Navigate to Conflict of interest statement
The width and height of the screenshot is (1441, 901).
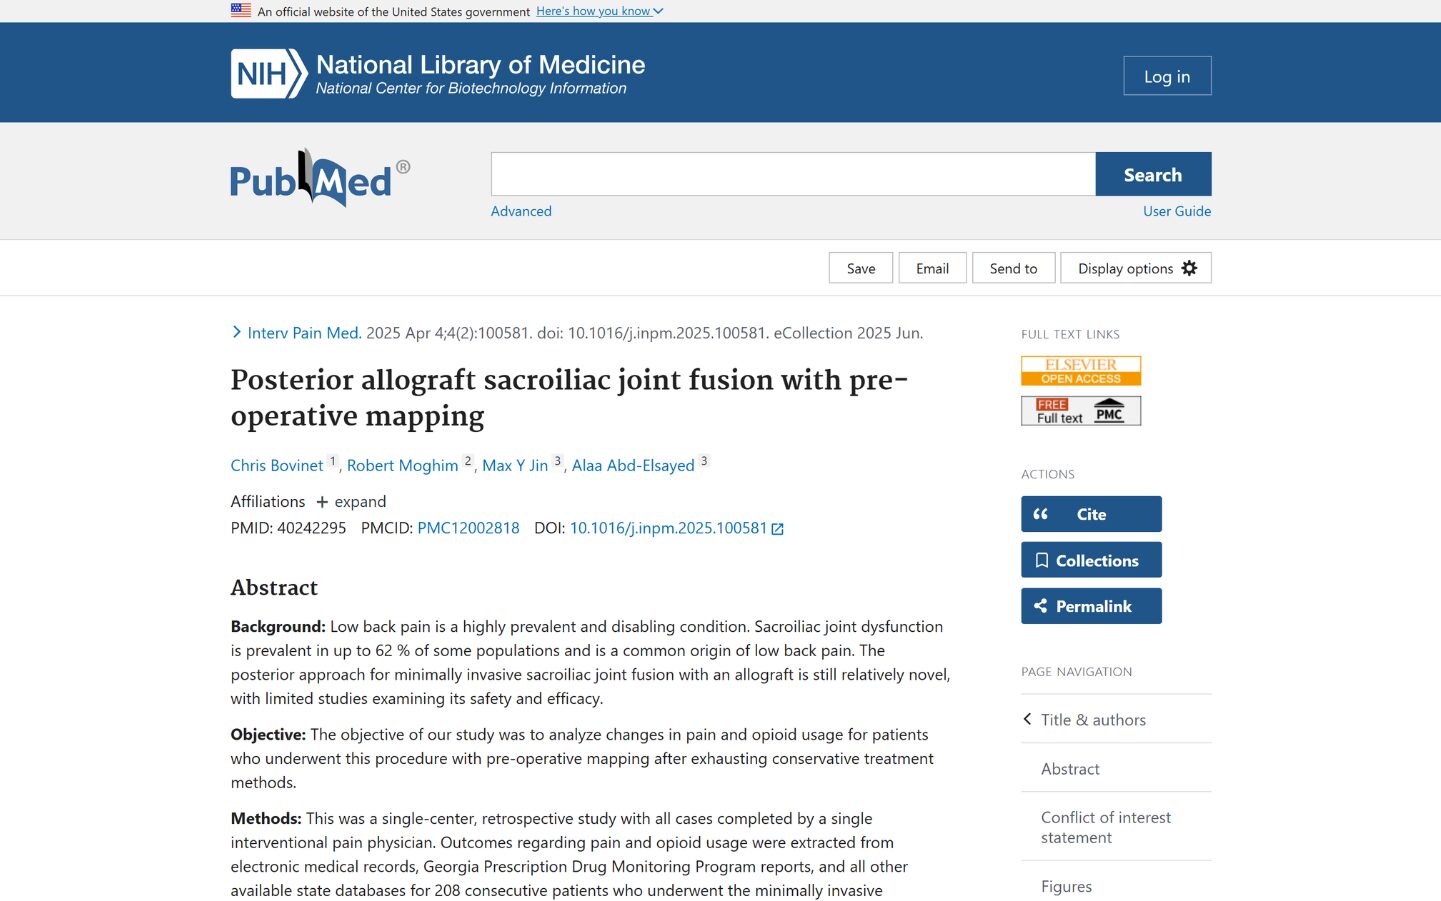click(x=1105, y=827)
